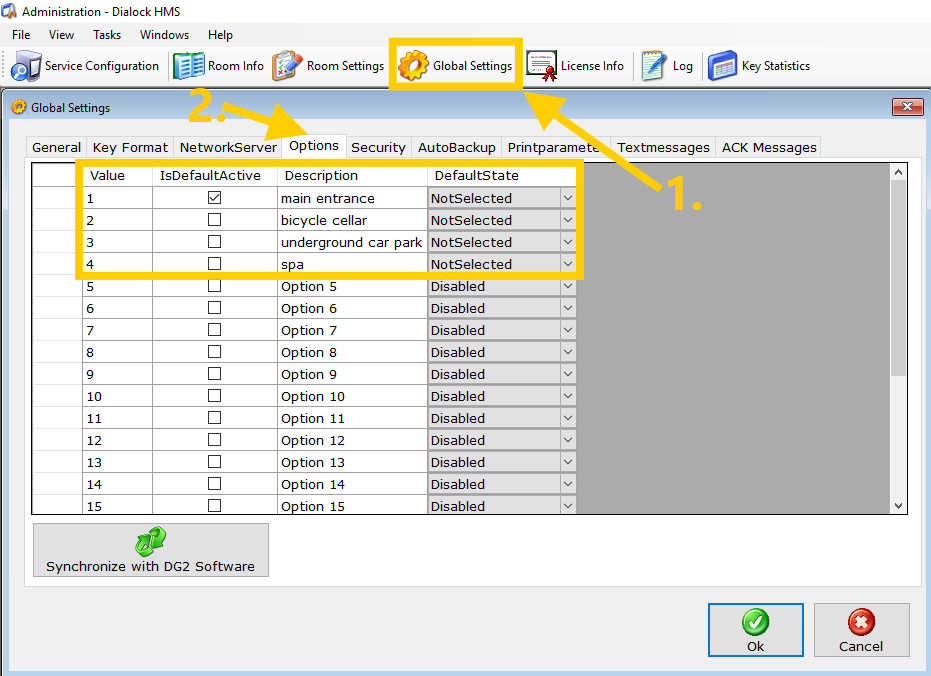Image resolution: width=931 pixels, height=676 pixels.
Task: Click the Description field of Option 10
Action: click(x=352, y=396)
